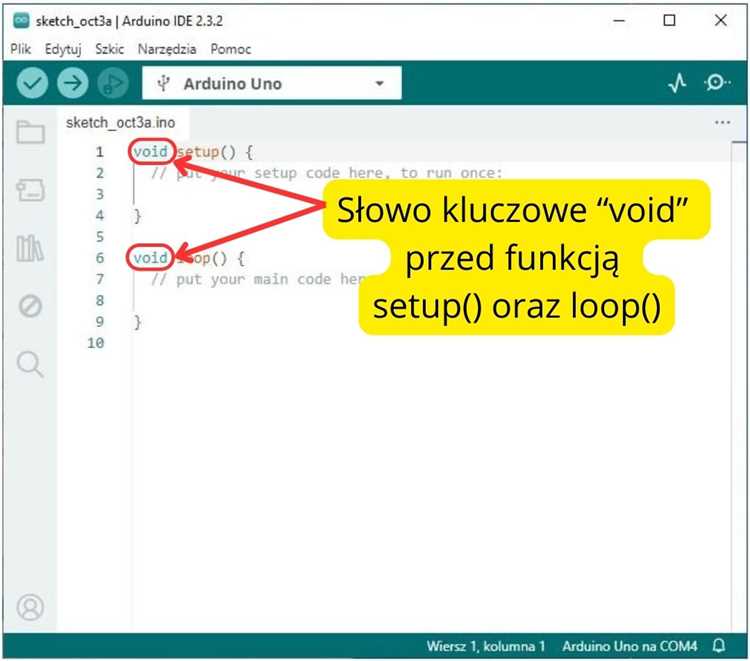Click the Verify checkmark button
This screenshot has height=661, width=750.
coord(32,83)
